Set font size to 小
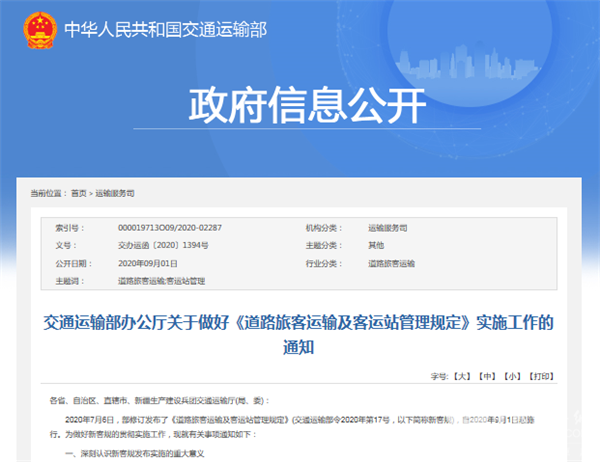The height and width of the screenshot is (462, 600). pyautogui.click(x=512, y=378)
